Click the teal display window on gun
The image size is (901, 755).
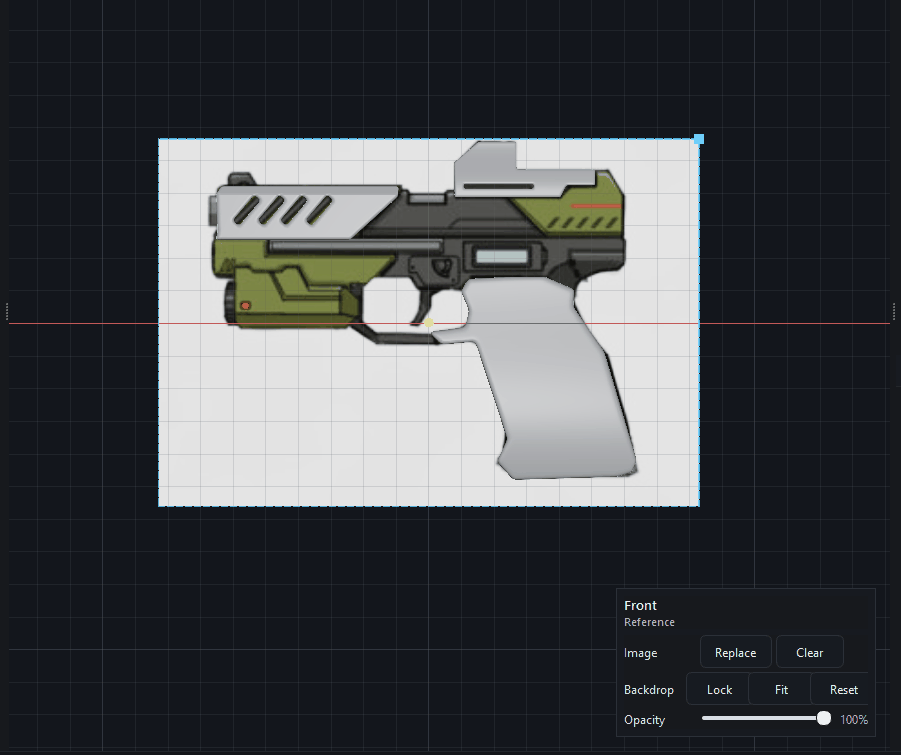click(x=500, y=257)
